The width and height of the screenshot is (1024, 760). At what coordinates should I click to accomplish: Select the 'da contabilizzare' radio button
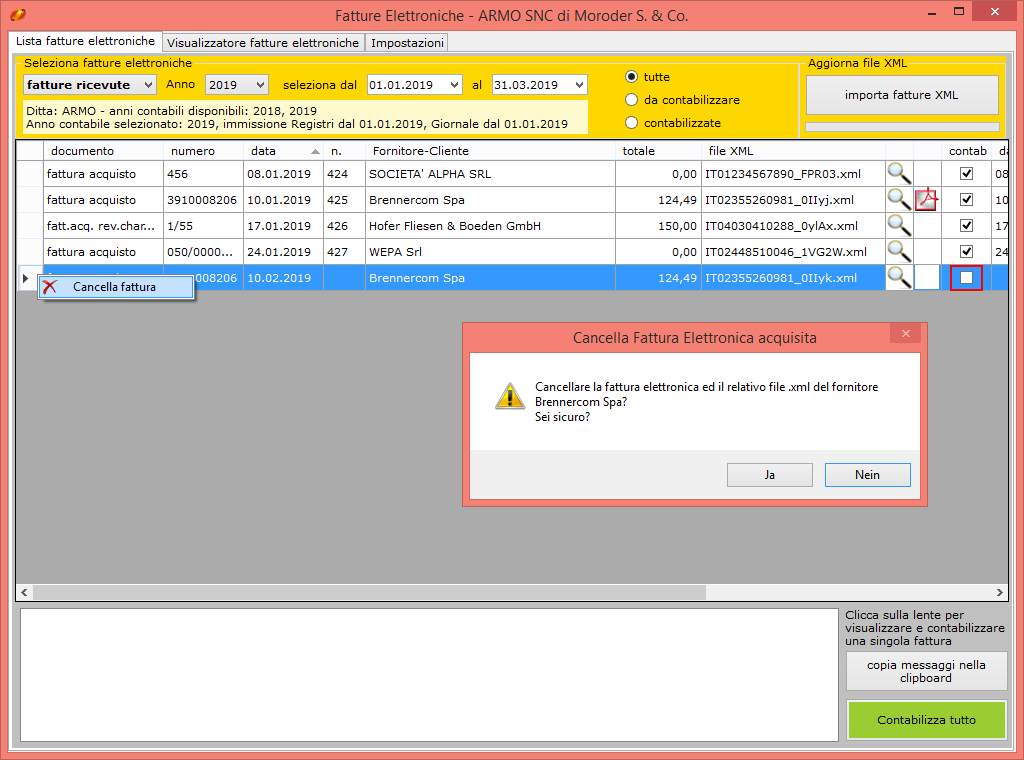click(x=631, y=100)
